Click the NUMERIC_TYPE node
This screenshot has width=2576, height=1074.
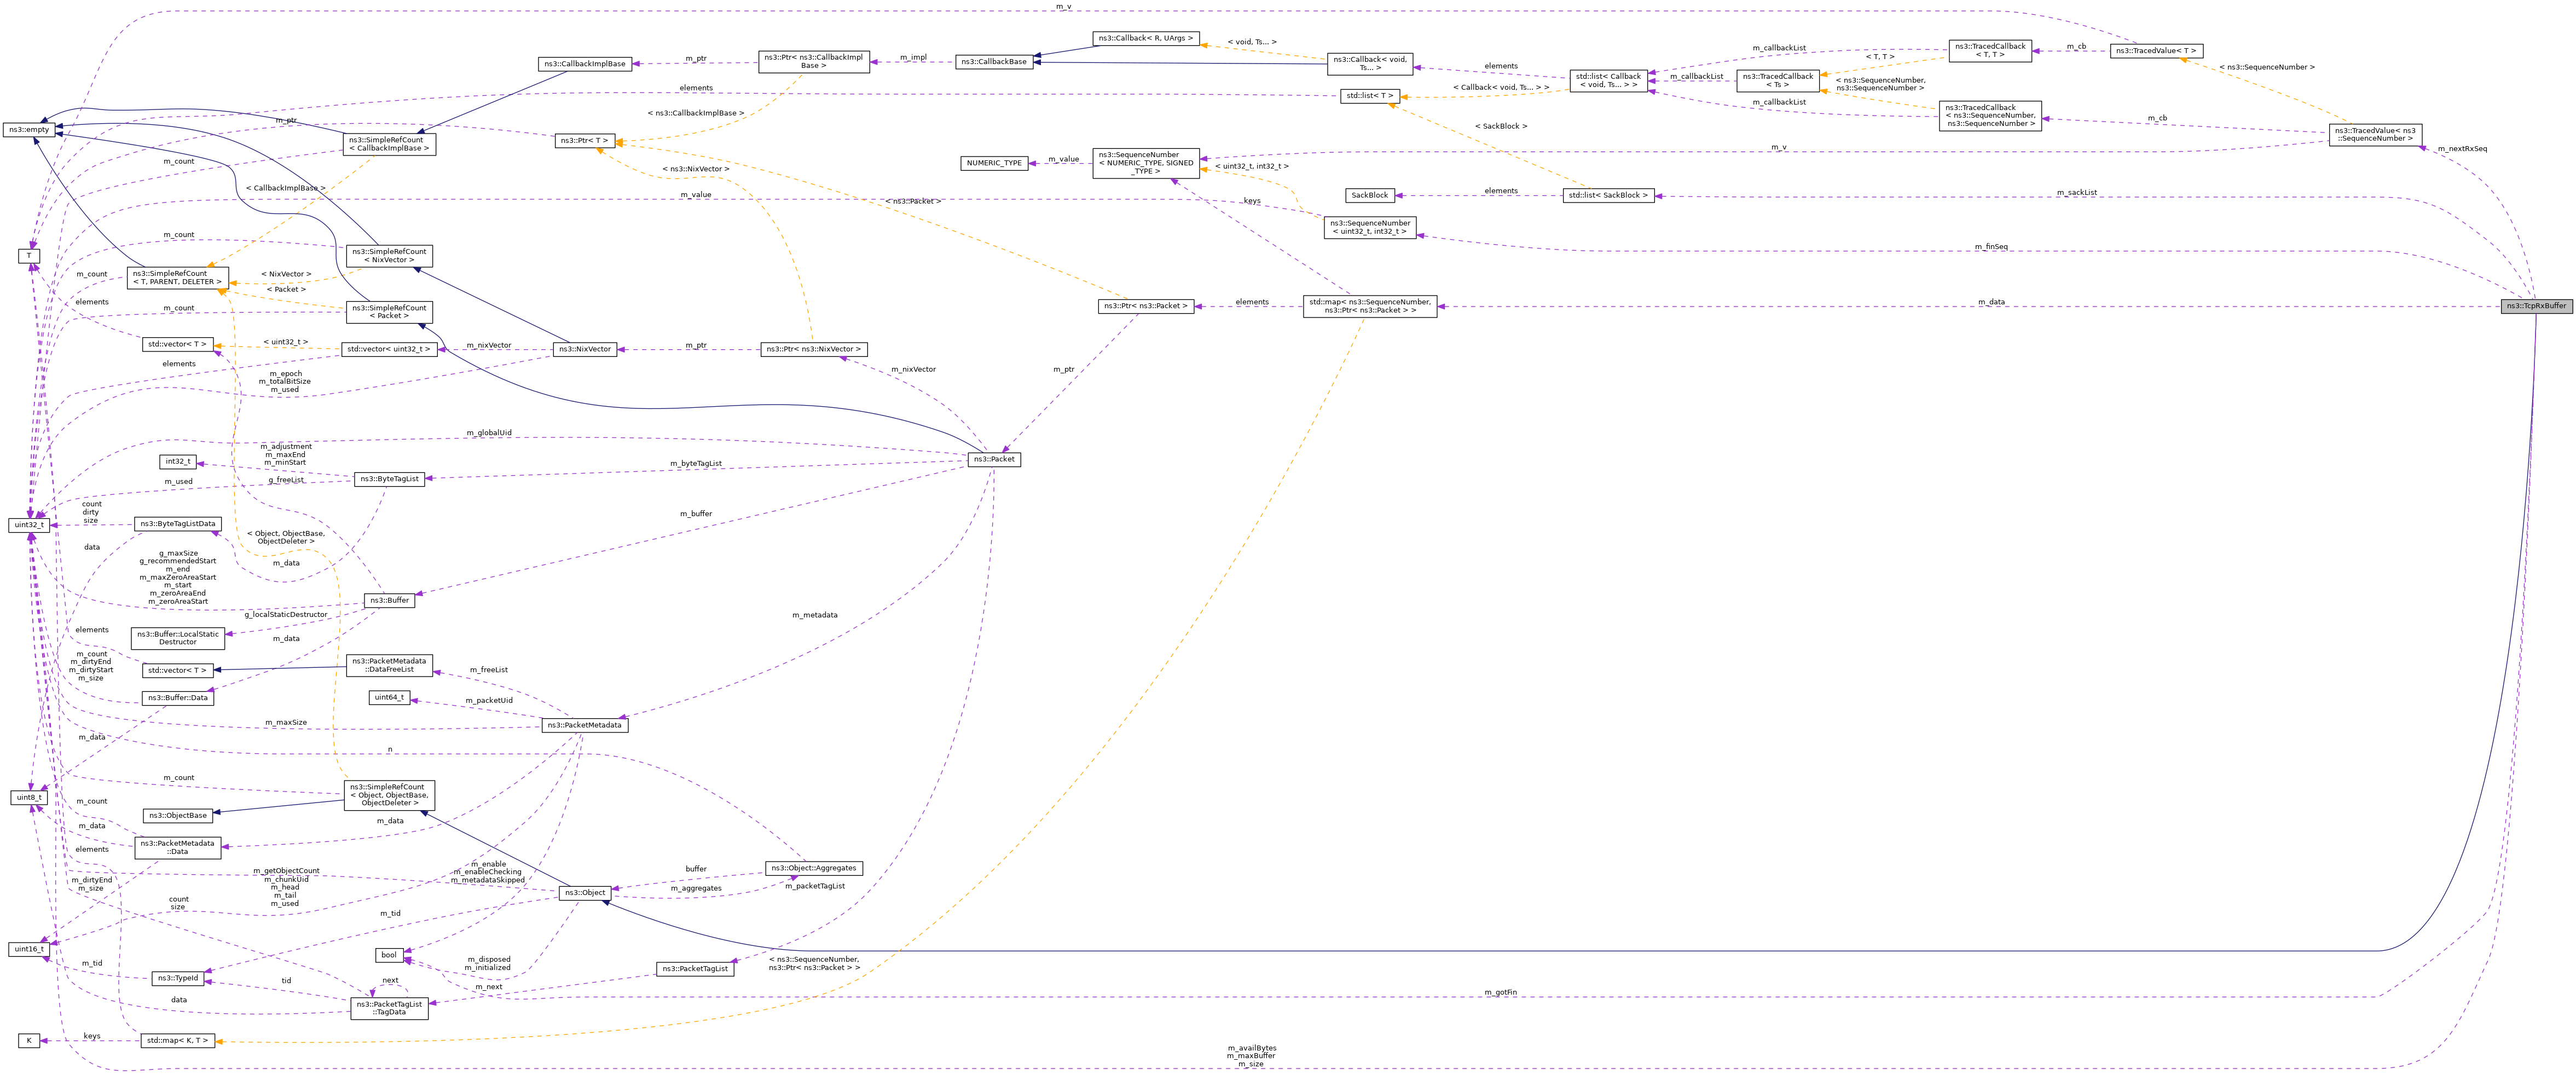coord(994,163)
